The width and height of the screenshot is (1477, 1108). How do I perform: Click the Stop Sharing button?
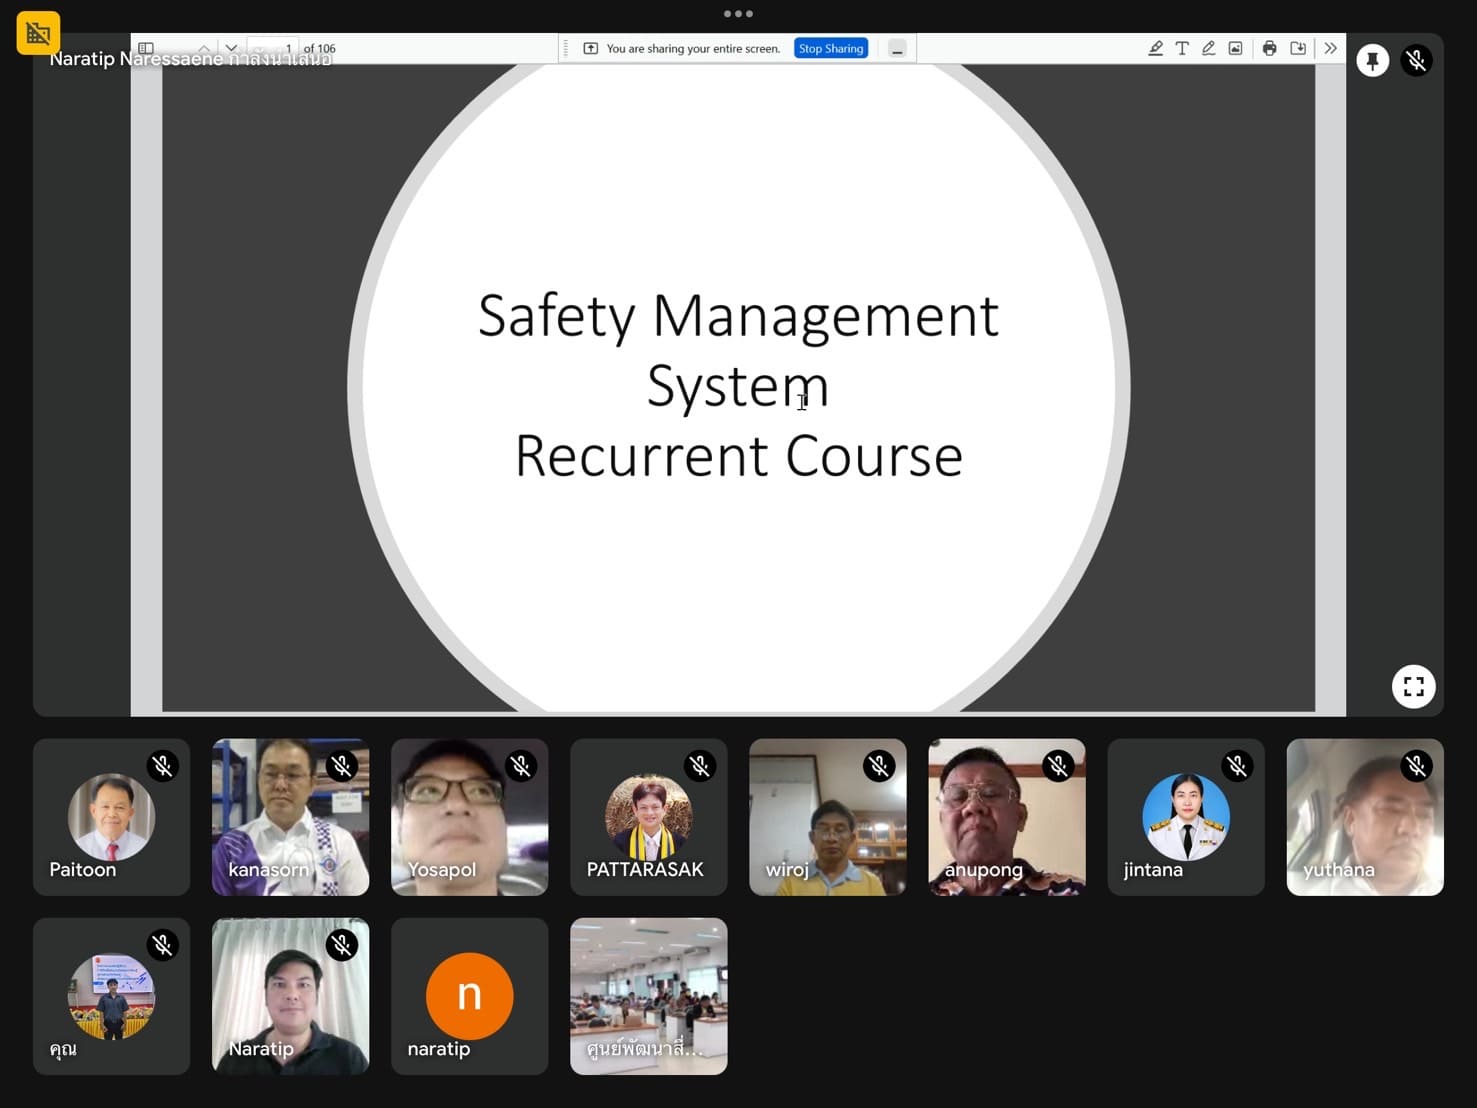830,48
